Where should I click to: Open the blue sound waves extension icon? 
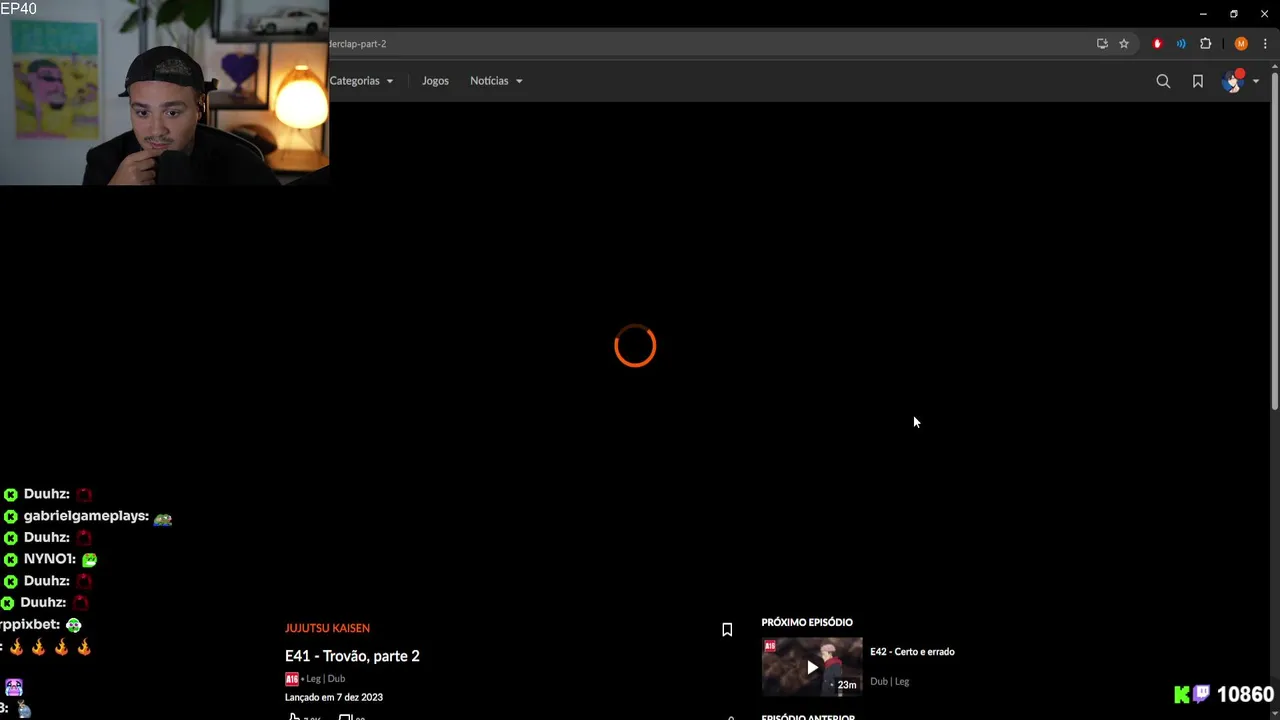[1181, 44]
